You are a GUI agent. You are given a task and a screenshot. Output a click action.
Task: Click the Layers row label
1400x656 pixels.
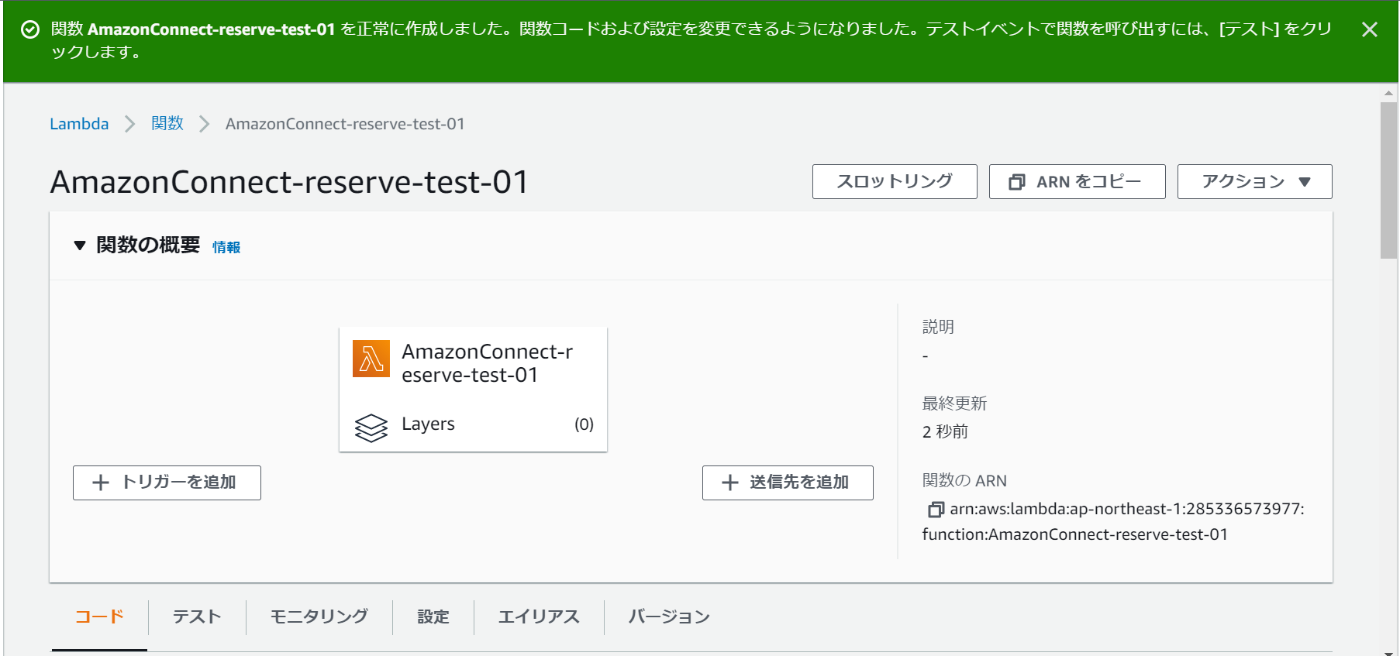point(428,424)
